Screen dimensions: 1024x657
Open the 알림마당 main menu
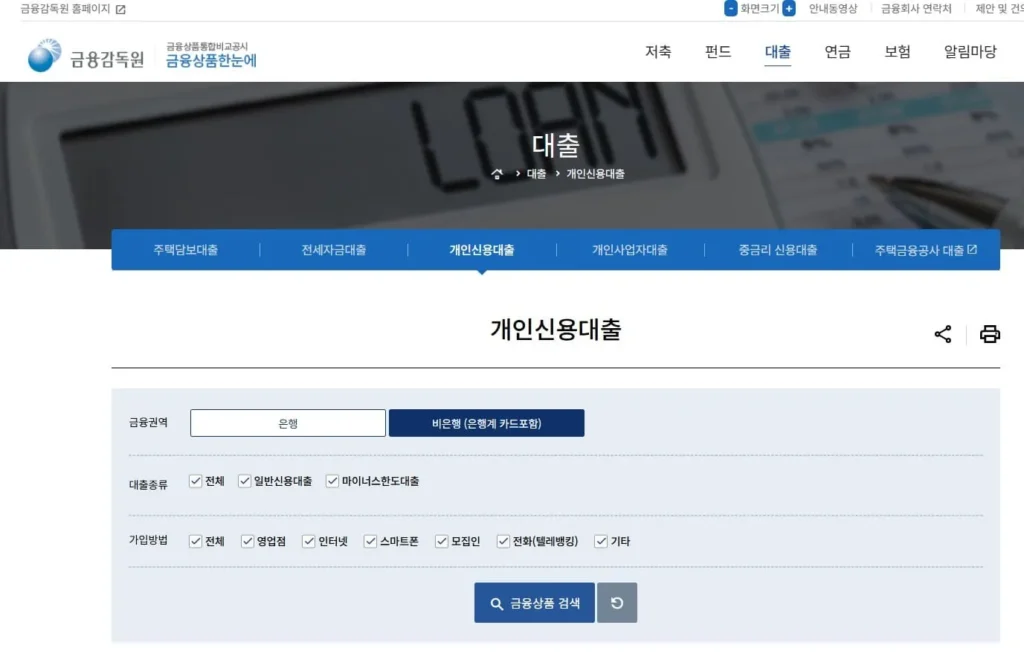click(x=970, y=52)
